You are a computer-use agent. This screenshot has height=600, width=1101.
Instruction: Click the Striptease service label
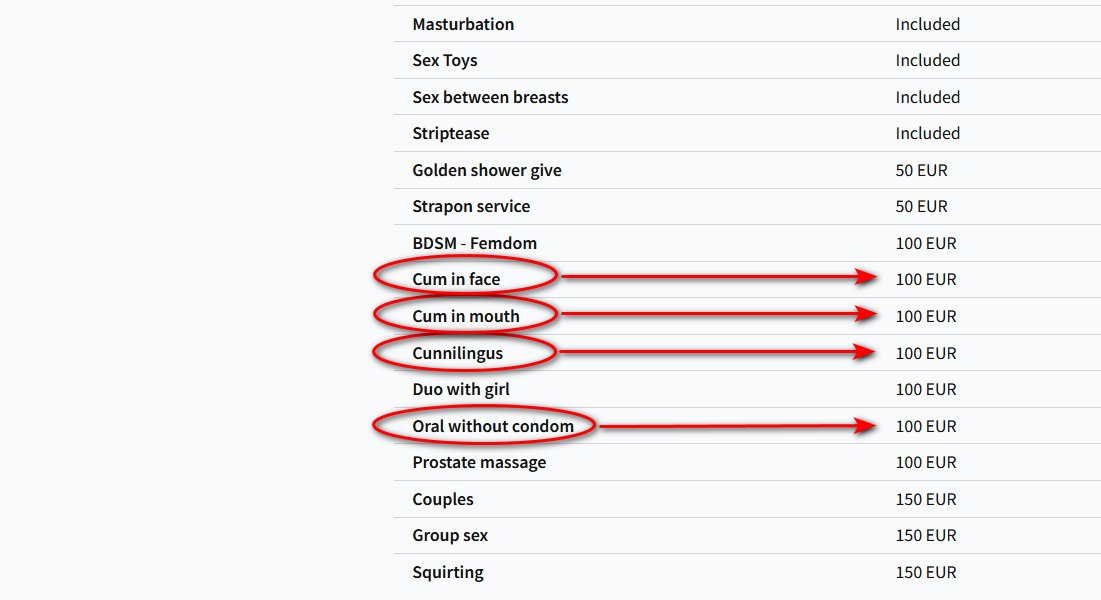[x=450, y=133]
